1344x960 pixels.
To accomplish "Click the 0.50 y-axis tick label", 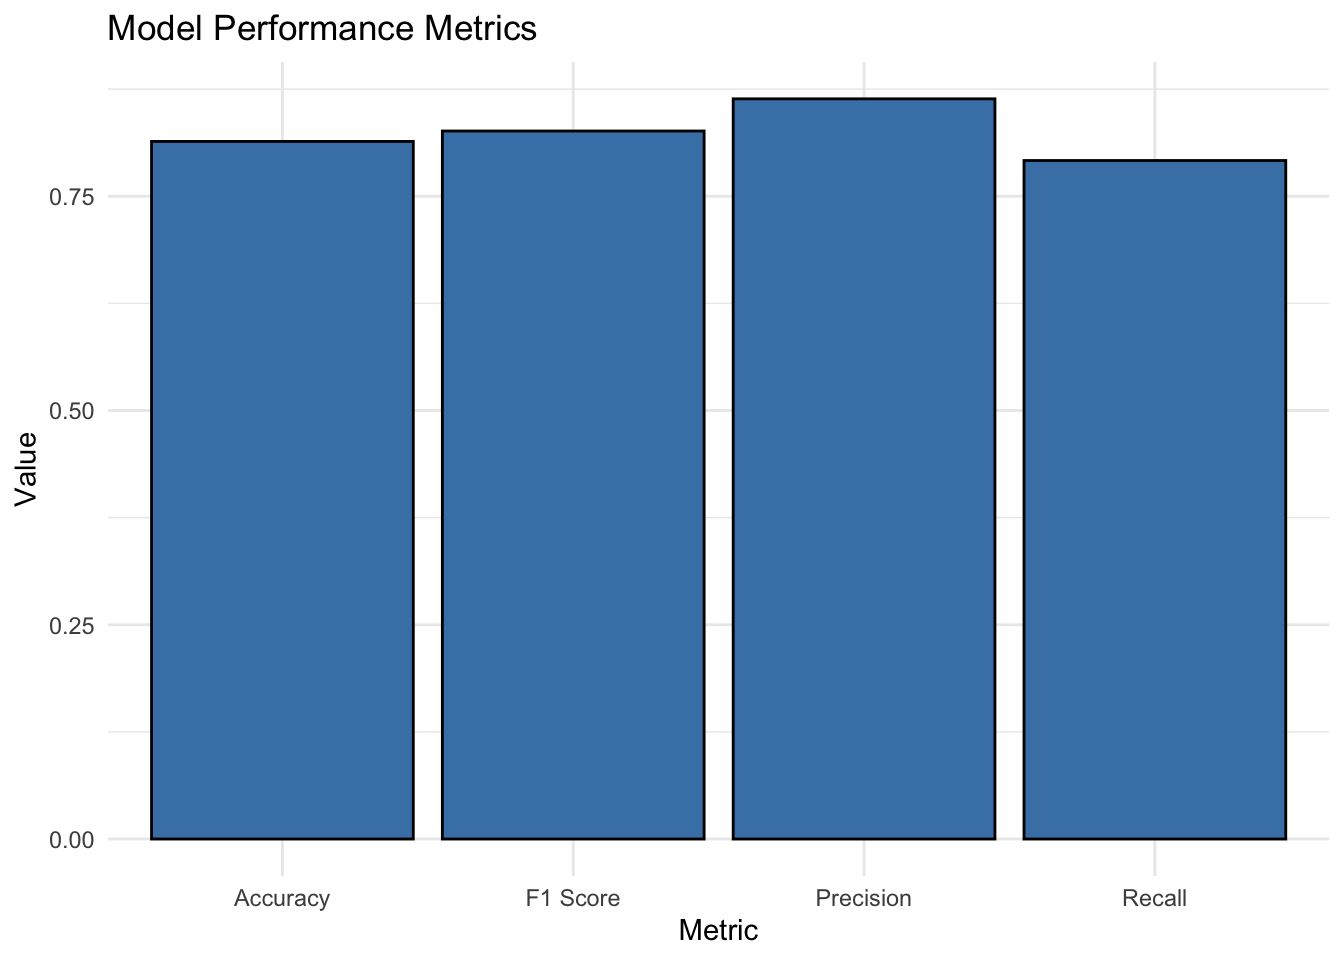I will tap(72, 411).
